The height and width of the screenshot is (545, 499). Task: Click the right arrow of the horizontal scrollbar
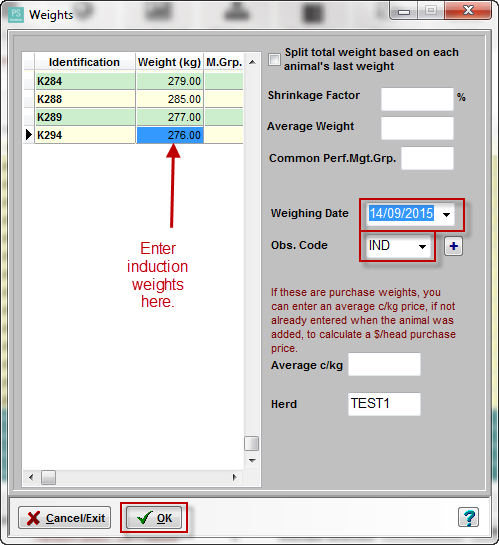click(x=235, y=477)
